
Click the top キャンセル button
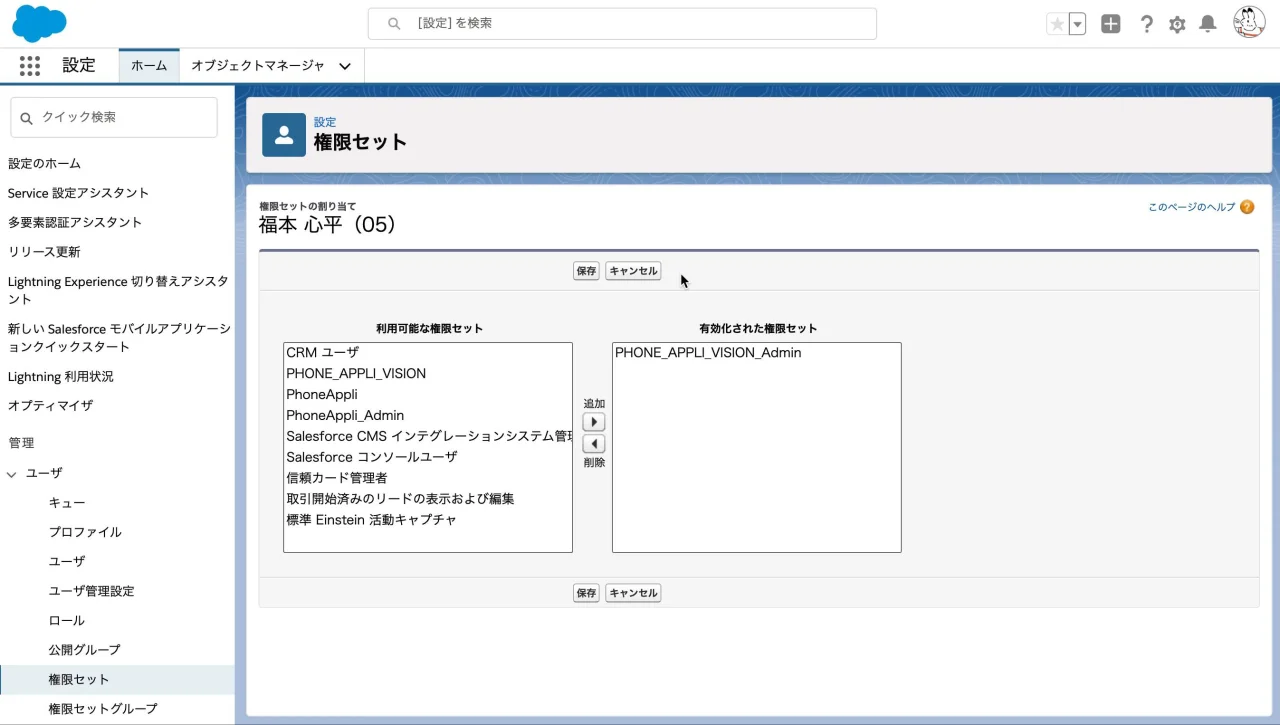(633, 271)
